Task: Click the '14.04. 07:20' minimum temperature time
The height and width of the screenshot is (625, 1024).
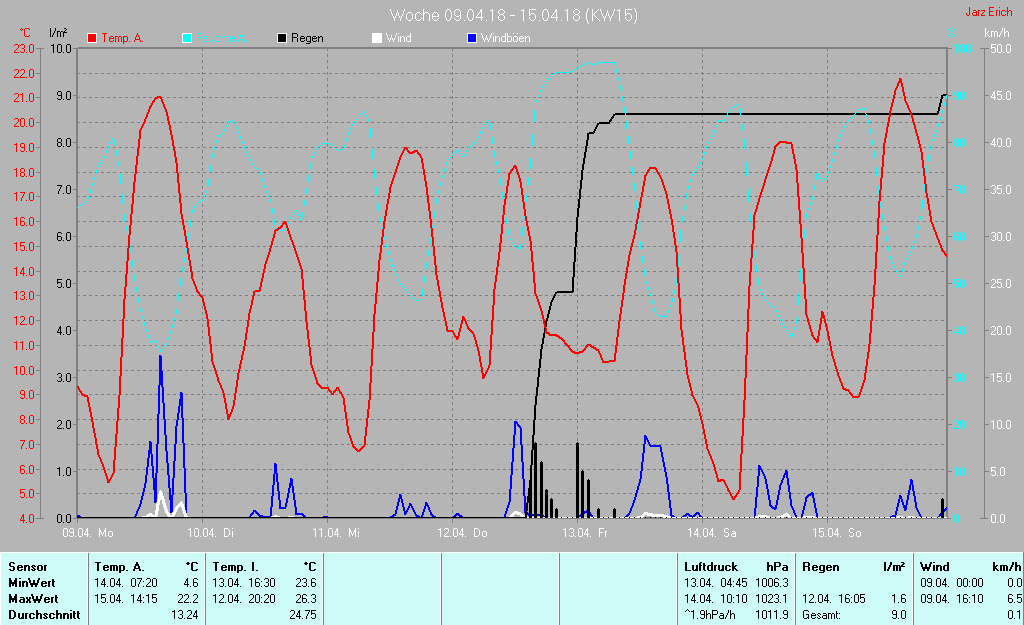Action: pyautogui.click(x=126, y=583)
